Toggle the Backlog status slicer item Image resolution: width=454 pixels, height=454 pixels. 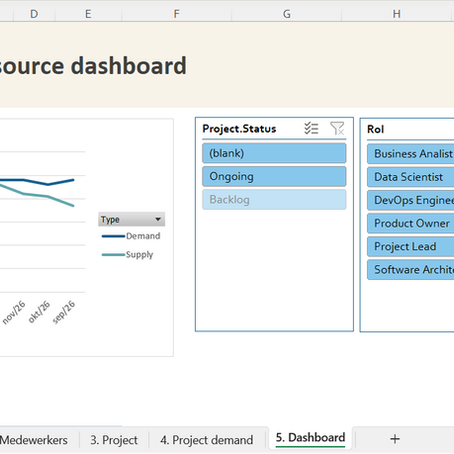point(274,200)
